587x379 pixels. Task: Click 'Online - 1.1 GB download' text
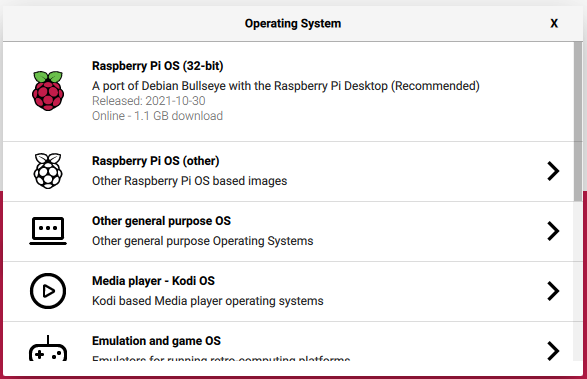[157, 116]
